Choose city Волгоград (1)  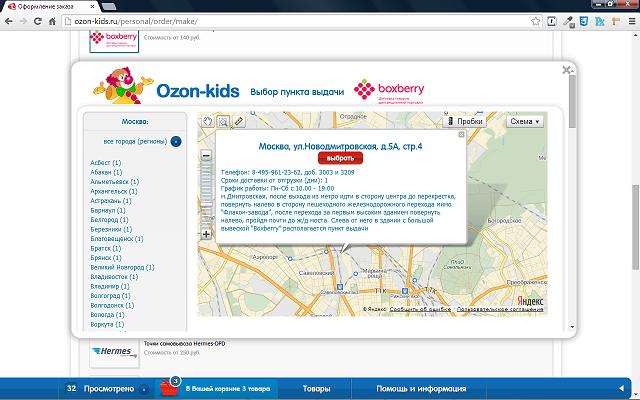point(110,296)
